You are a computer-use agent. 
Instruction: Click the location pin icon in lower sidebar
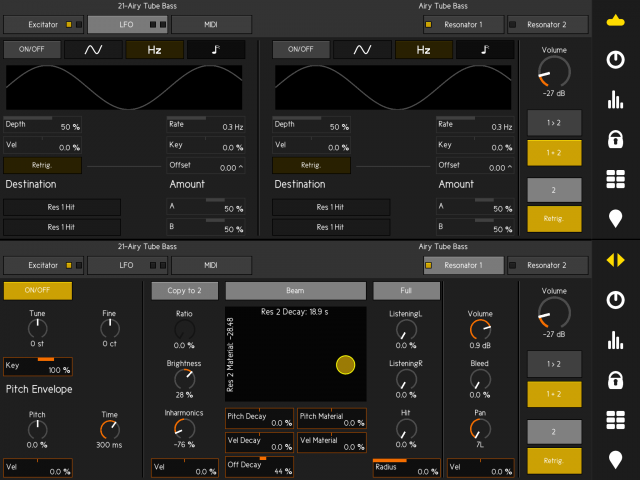pyautogui.click(x=617, y=458)
